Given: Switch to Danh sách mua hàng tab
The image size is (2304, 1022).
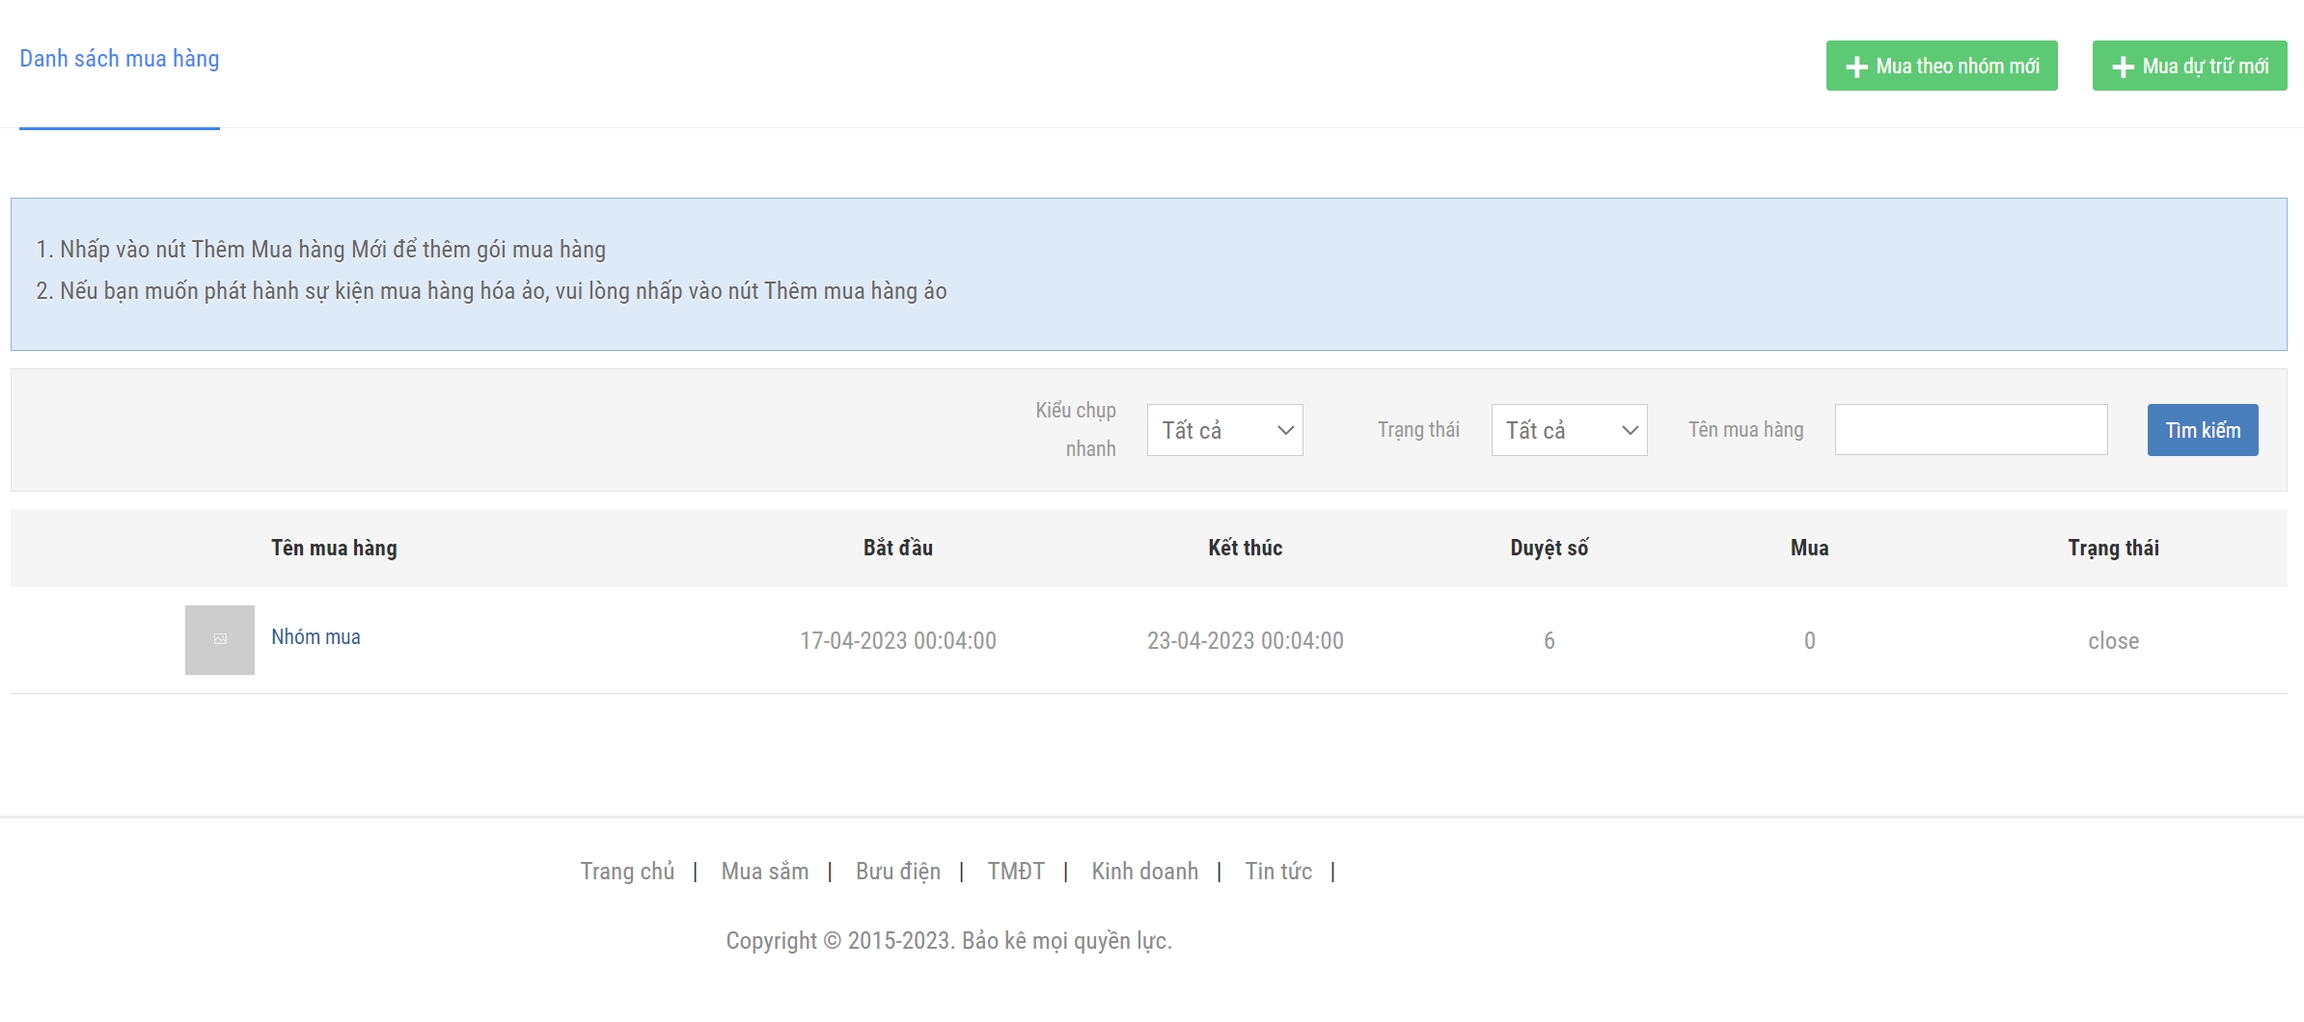Looking at the screenshot, I should tap(119, 59).
